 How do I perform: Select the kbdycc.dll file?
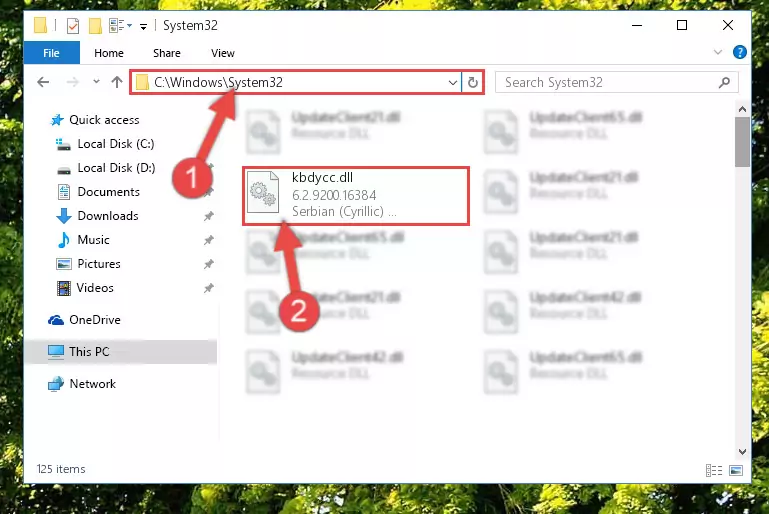coord(356,196)
